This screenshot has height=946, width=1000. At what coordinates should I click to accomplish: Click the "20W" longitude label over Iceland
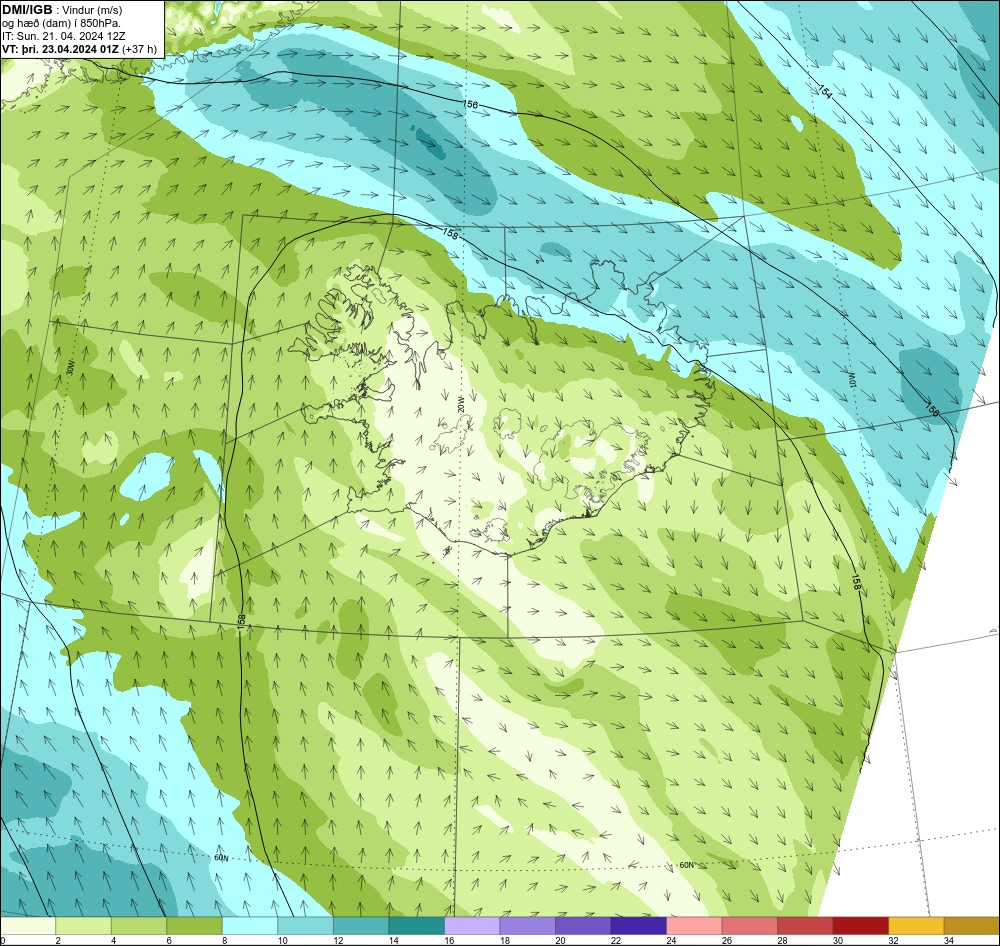click(x=460, y=403)
